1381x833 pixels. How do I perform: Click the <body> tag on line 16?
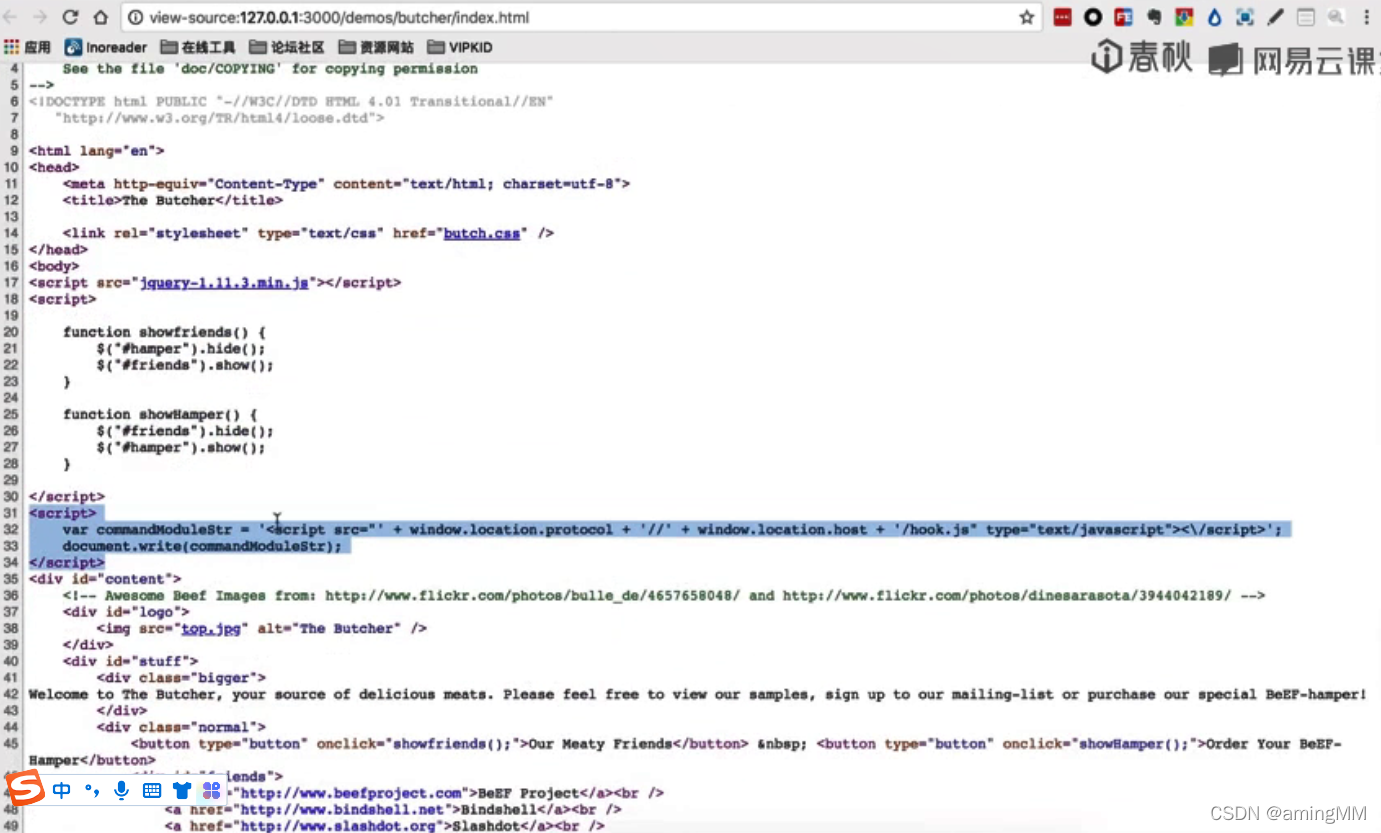[x=54, y=266]
